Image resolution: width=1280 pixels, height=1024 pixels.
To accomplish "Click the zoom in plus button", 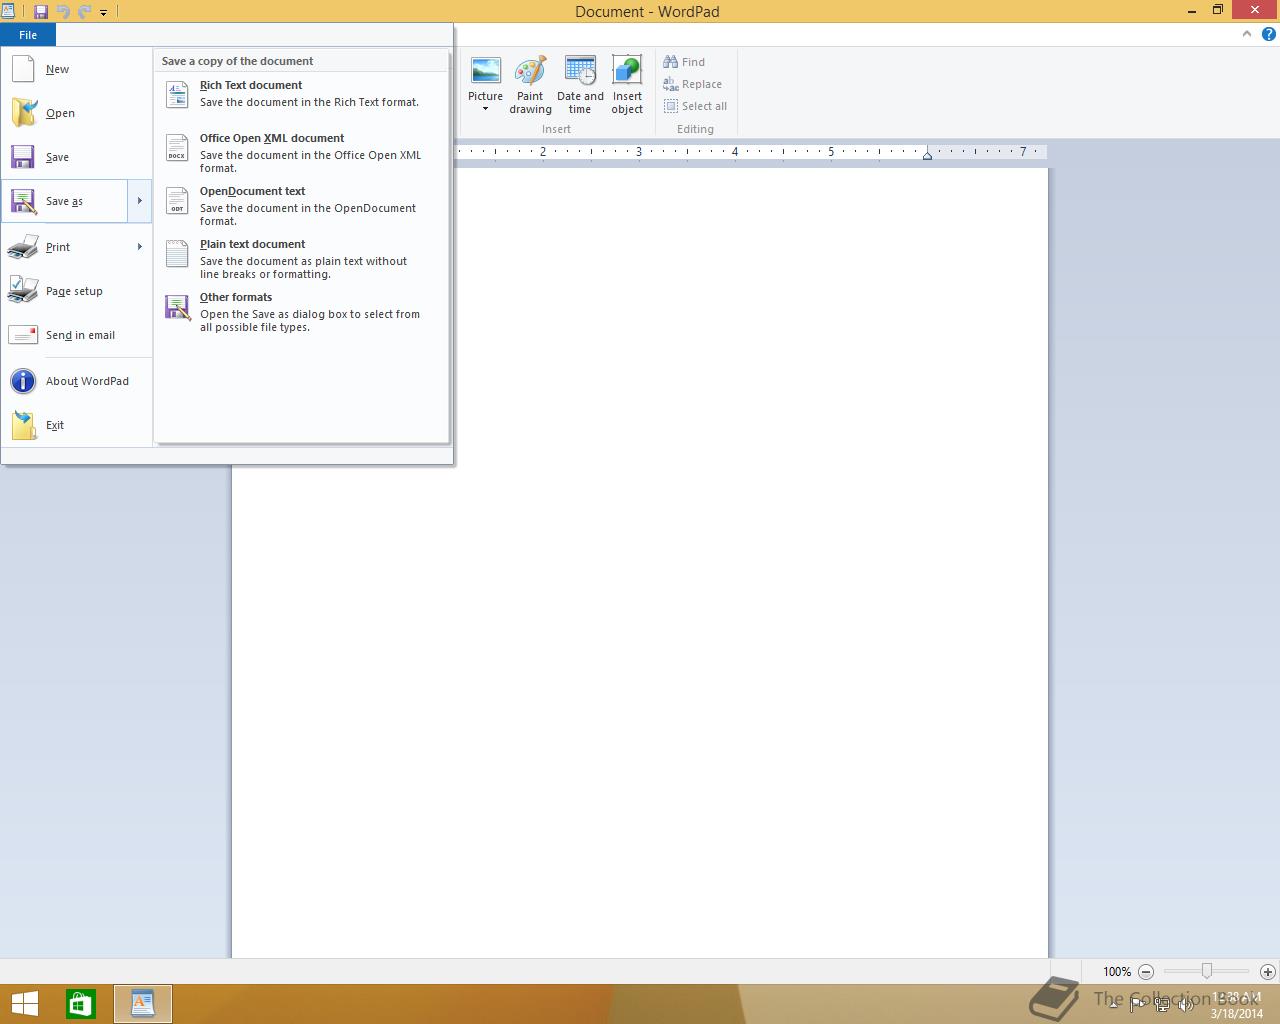I will tap(1268, 971).
